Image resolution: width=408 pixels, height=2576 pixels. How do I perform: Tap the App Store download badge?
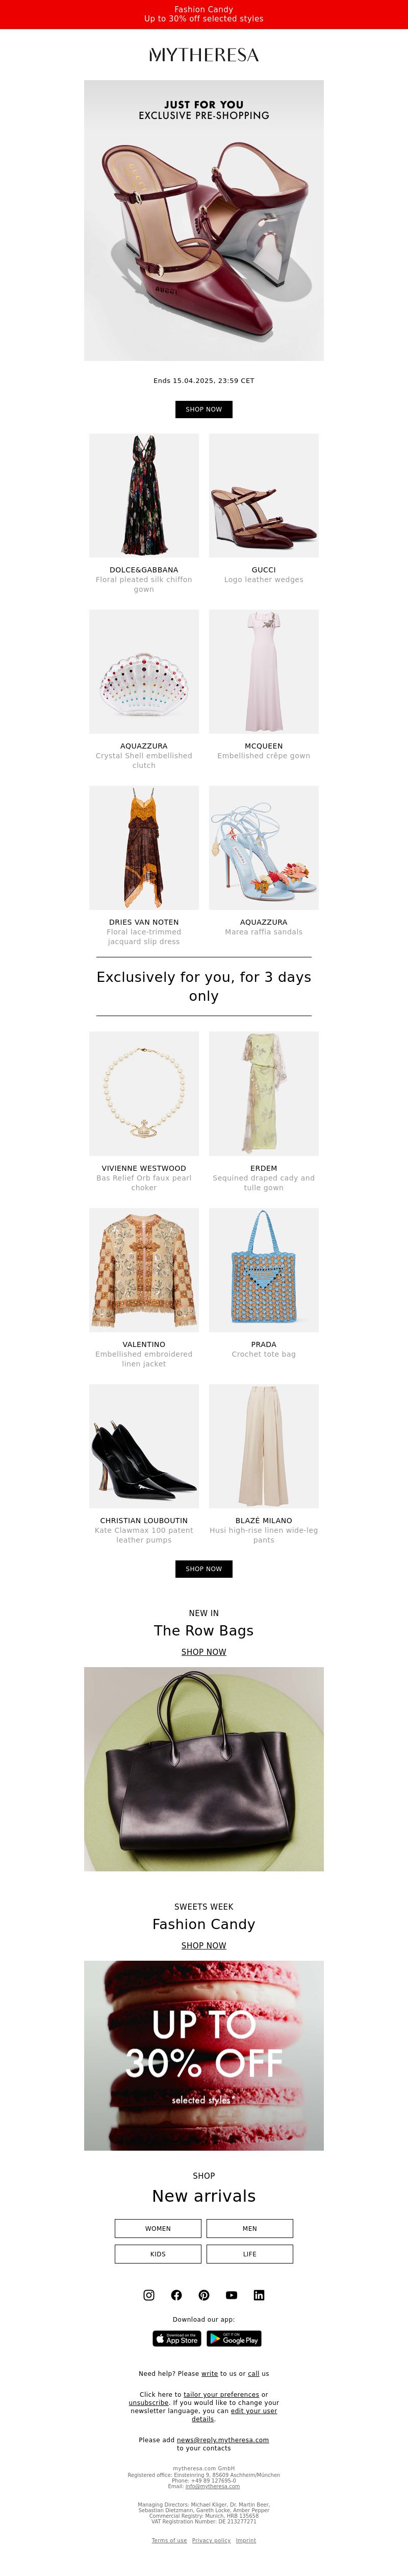(177, 2339)
